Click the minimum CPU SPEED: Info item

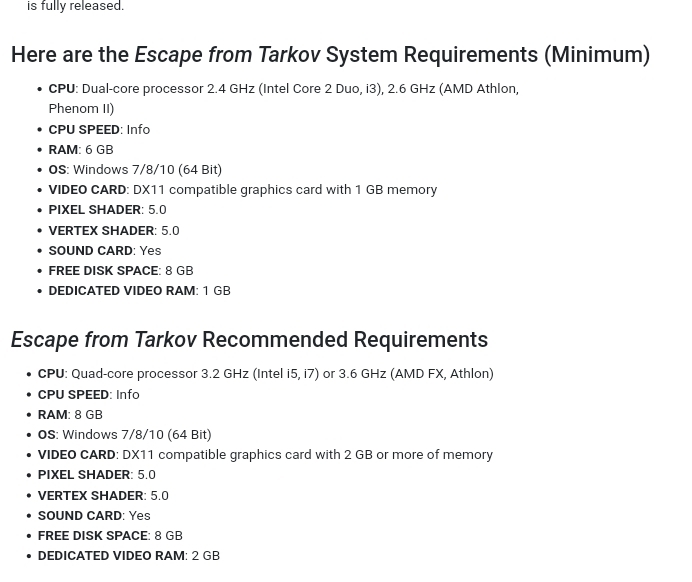point(99,130)
